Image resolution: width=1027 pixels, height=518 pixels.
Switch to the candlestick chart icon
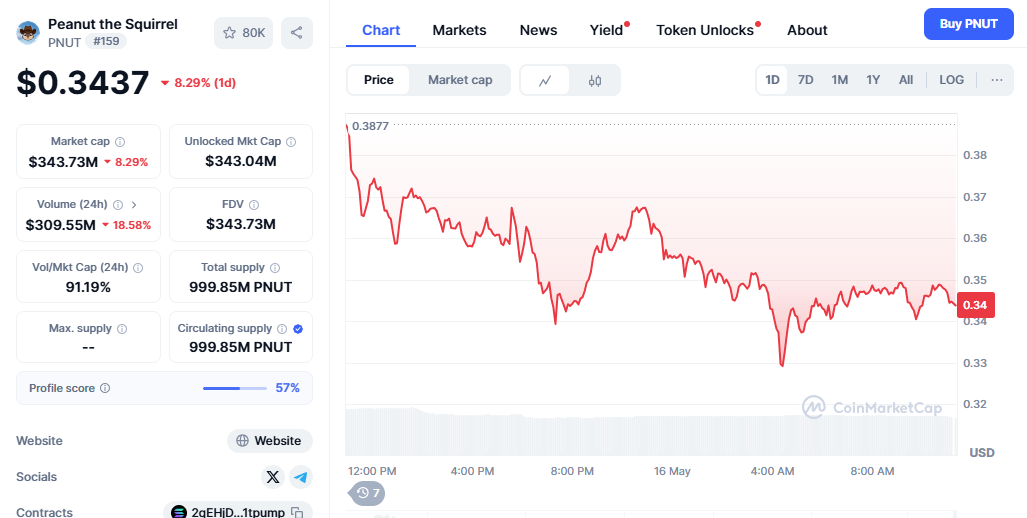click(x=595, y=80)
